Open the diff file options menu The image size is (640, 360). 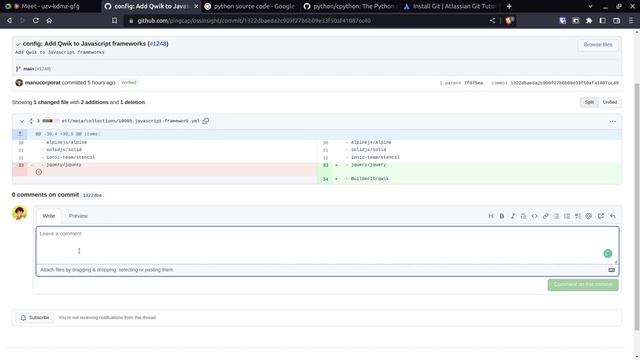(x=612, y=121)
